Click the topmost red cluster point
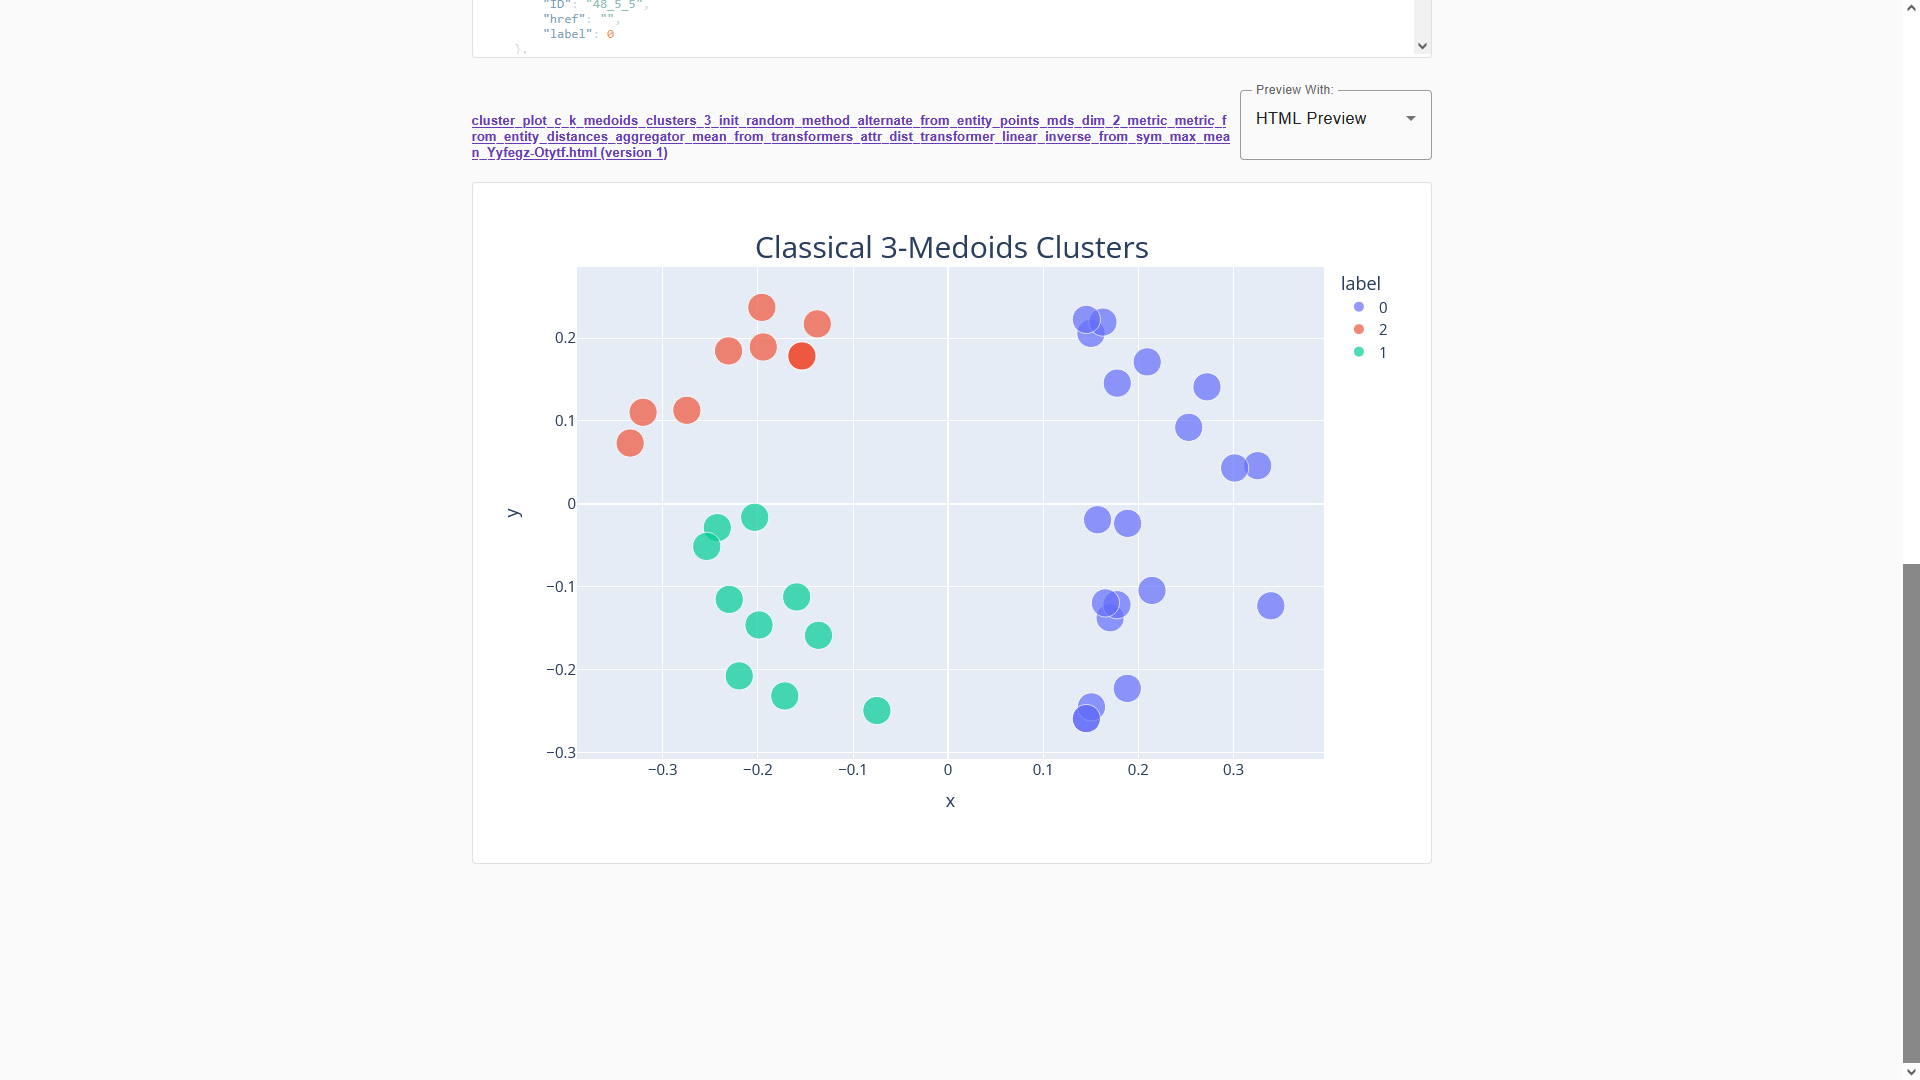Viewport: 1920px width, 1080px height. pos(762,307)
